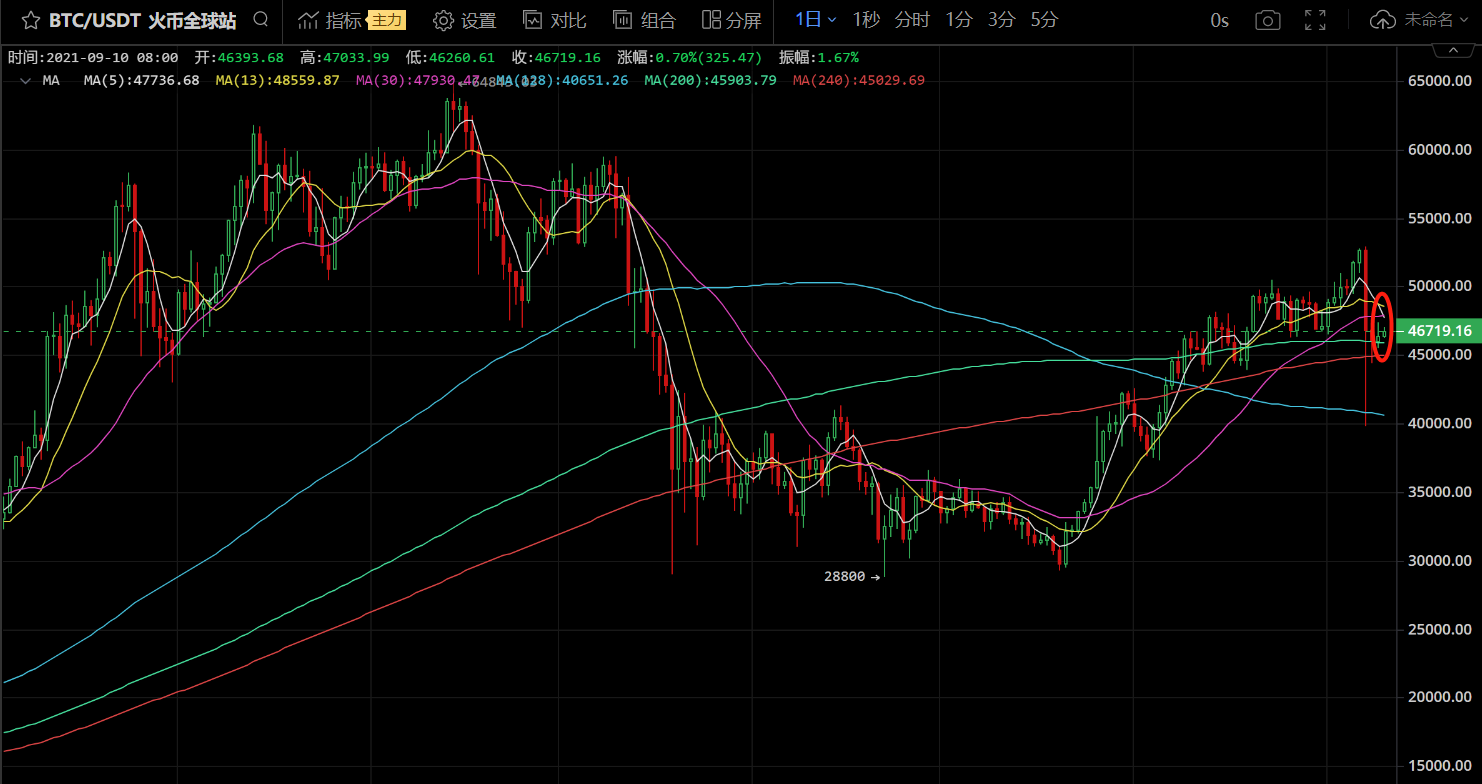
Task: Open symbol search via the magnifier icon
Action: point(261,19)
